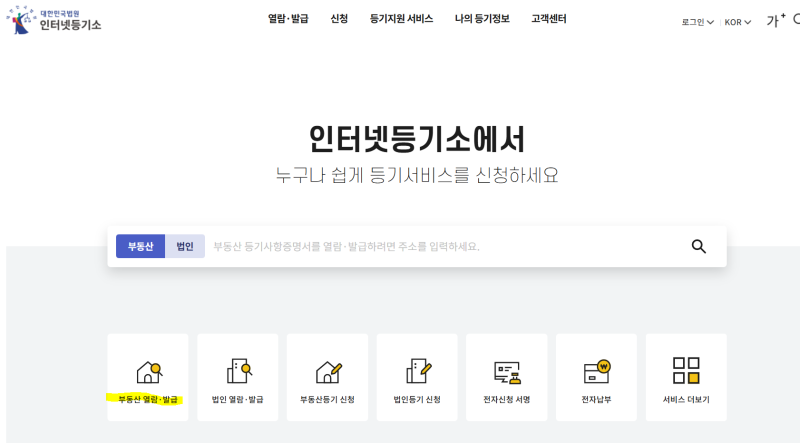Image resolution: width=800 pixels, height=443 pixels.
Task: Open 법인등기 신청 building pencil icon
Action: coord(418,371)
